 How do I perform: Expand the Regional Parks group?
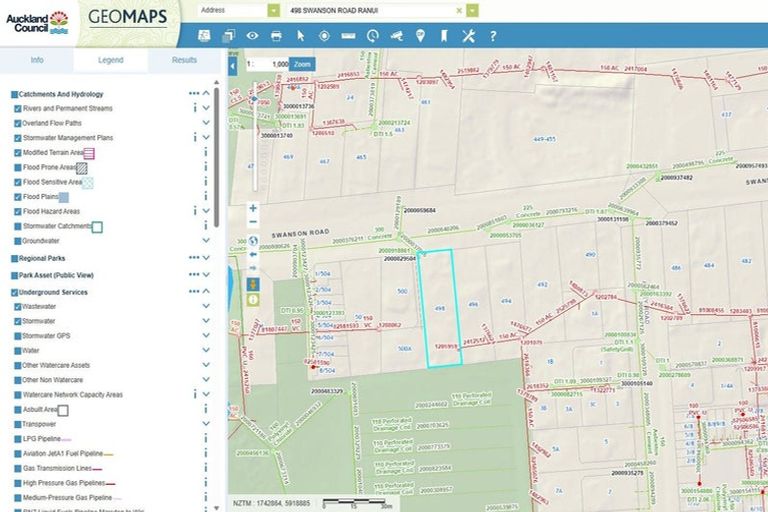(206, 258)
